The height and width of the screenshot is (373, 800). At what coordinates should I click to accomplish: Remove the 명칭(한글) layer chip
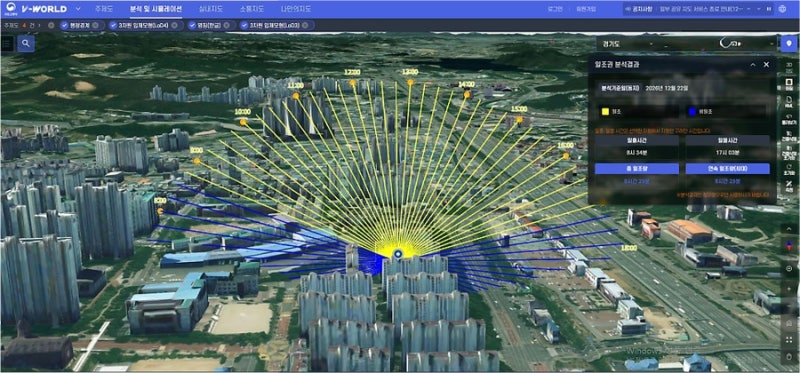point(228,25)
